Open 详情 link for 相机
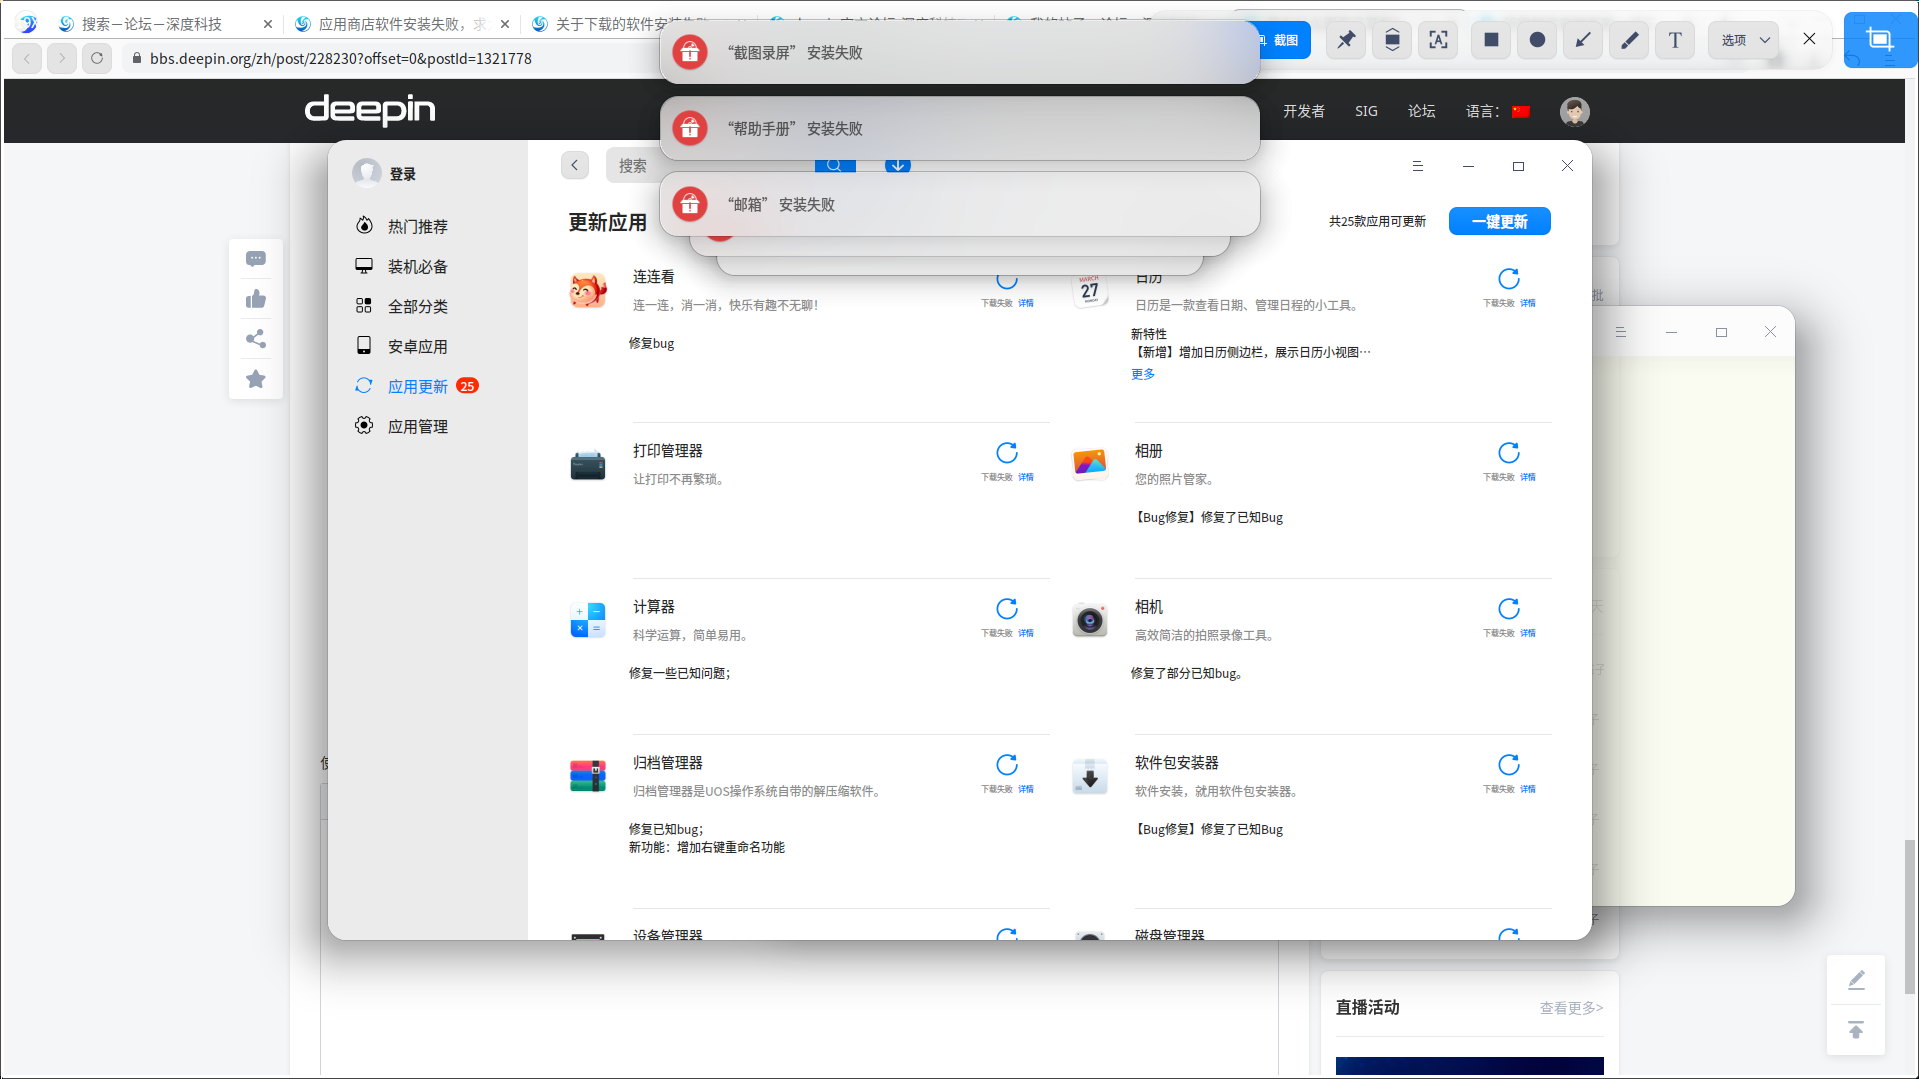This screenshot has height=1079, width=1919. coord(1528,633)
